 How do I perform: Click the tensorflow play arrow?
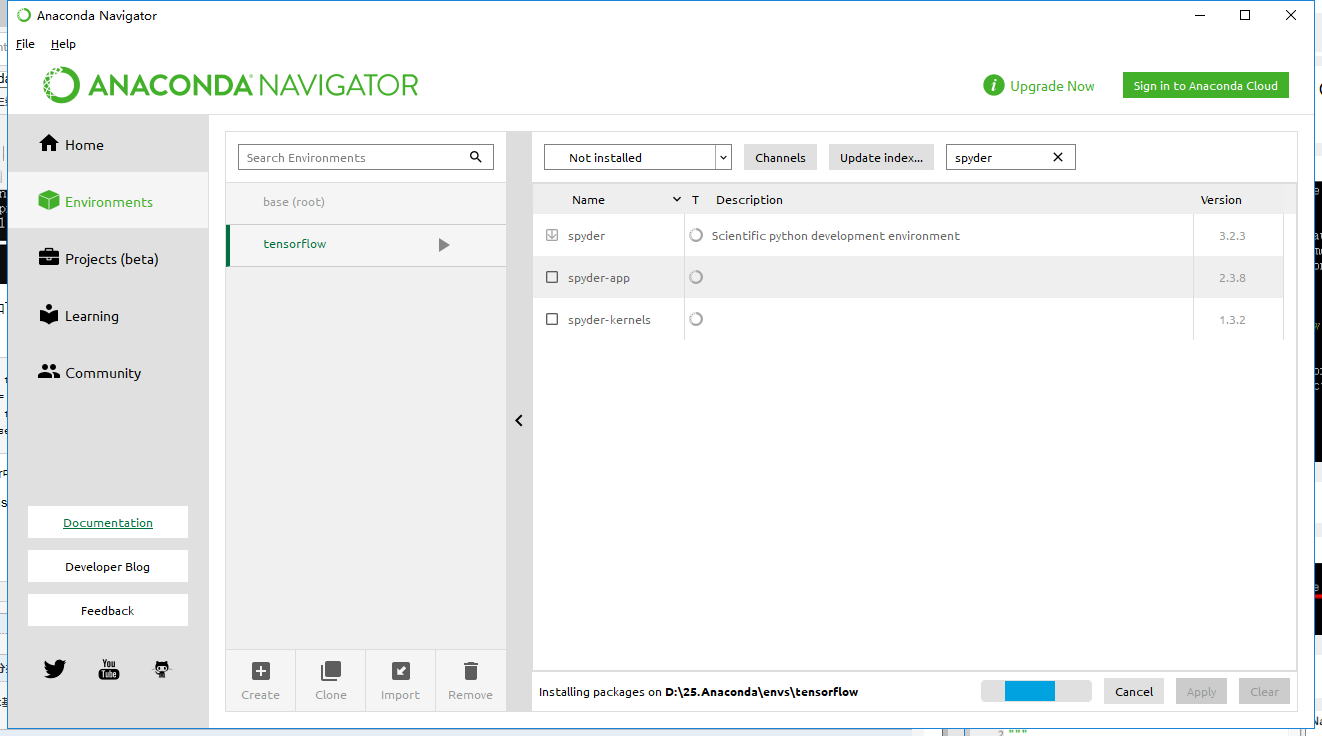pyautogui.click(x=444, y=245)
